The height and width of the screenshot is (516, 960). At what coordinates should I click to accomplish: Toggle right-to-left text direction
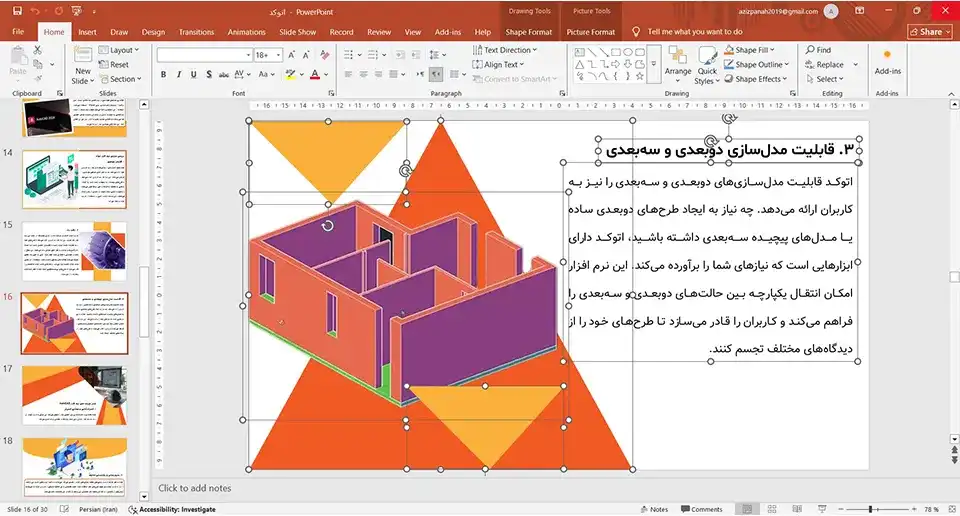436,74
